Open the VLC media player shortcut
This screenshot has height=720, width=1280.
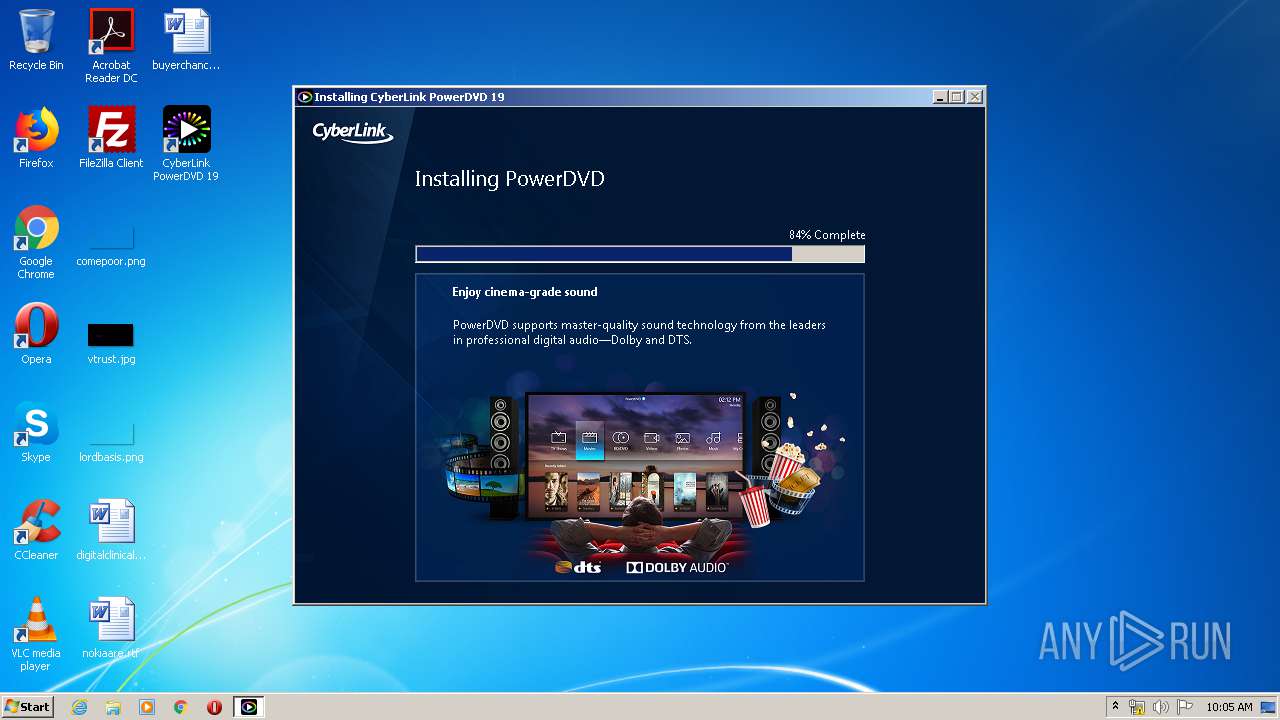click(36, 634)
